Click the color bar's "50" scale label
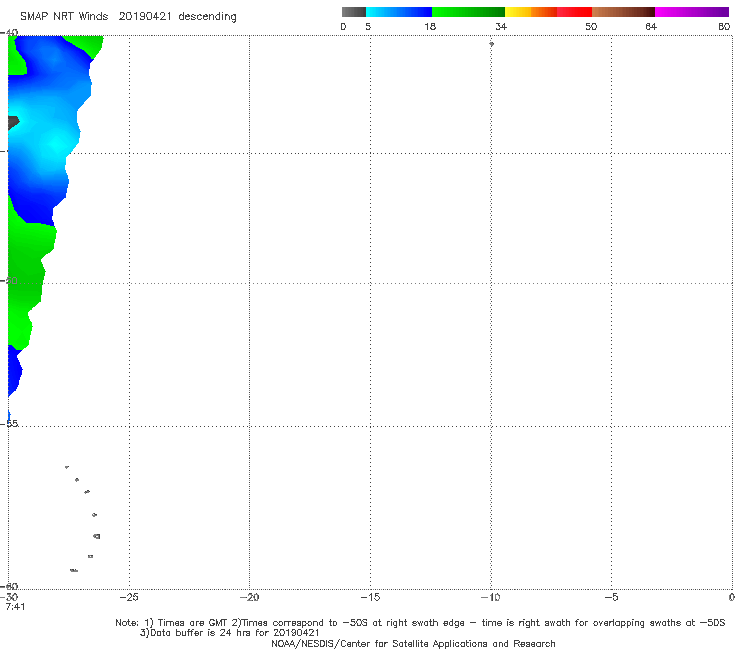740x650 pixels. coord(591,26)
